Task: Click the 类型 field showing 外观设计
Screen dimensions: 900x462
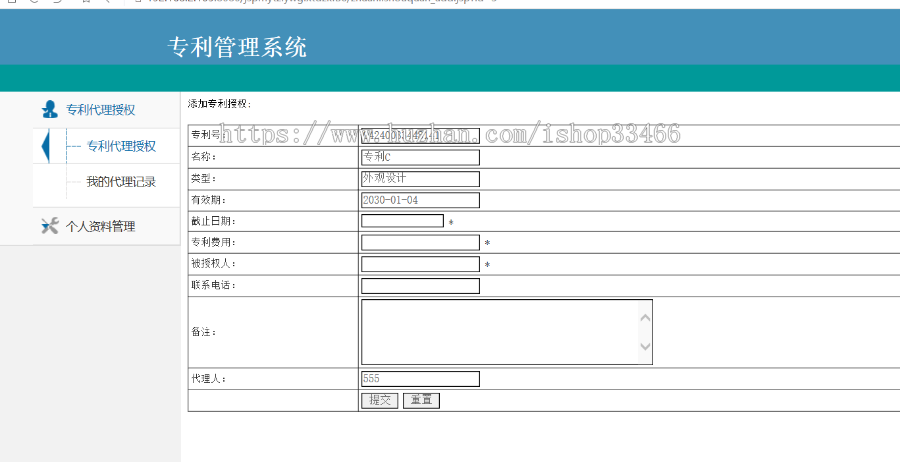Action: (420, 178)
